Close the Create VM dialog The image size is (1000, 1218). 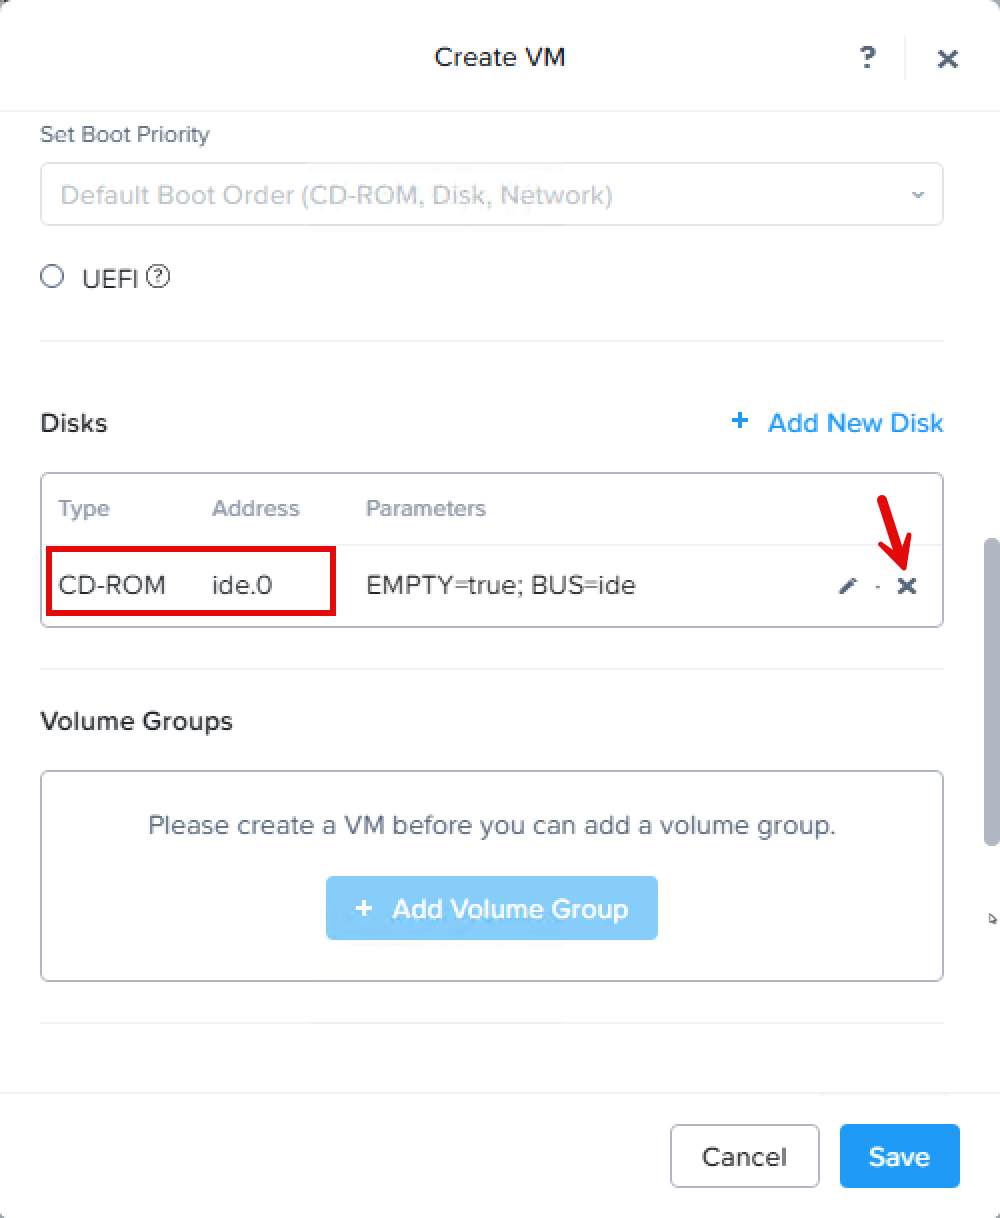tap(947, 58)
